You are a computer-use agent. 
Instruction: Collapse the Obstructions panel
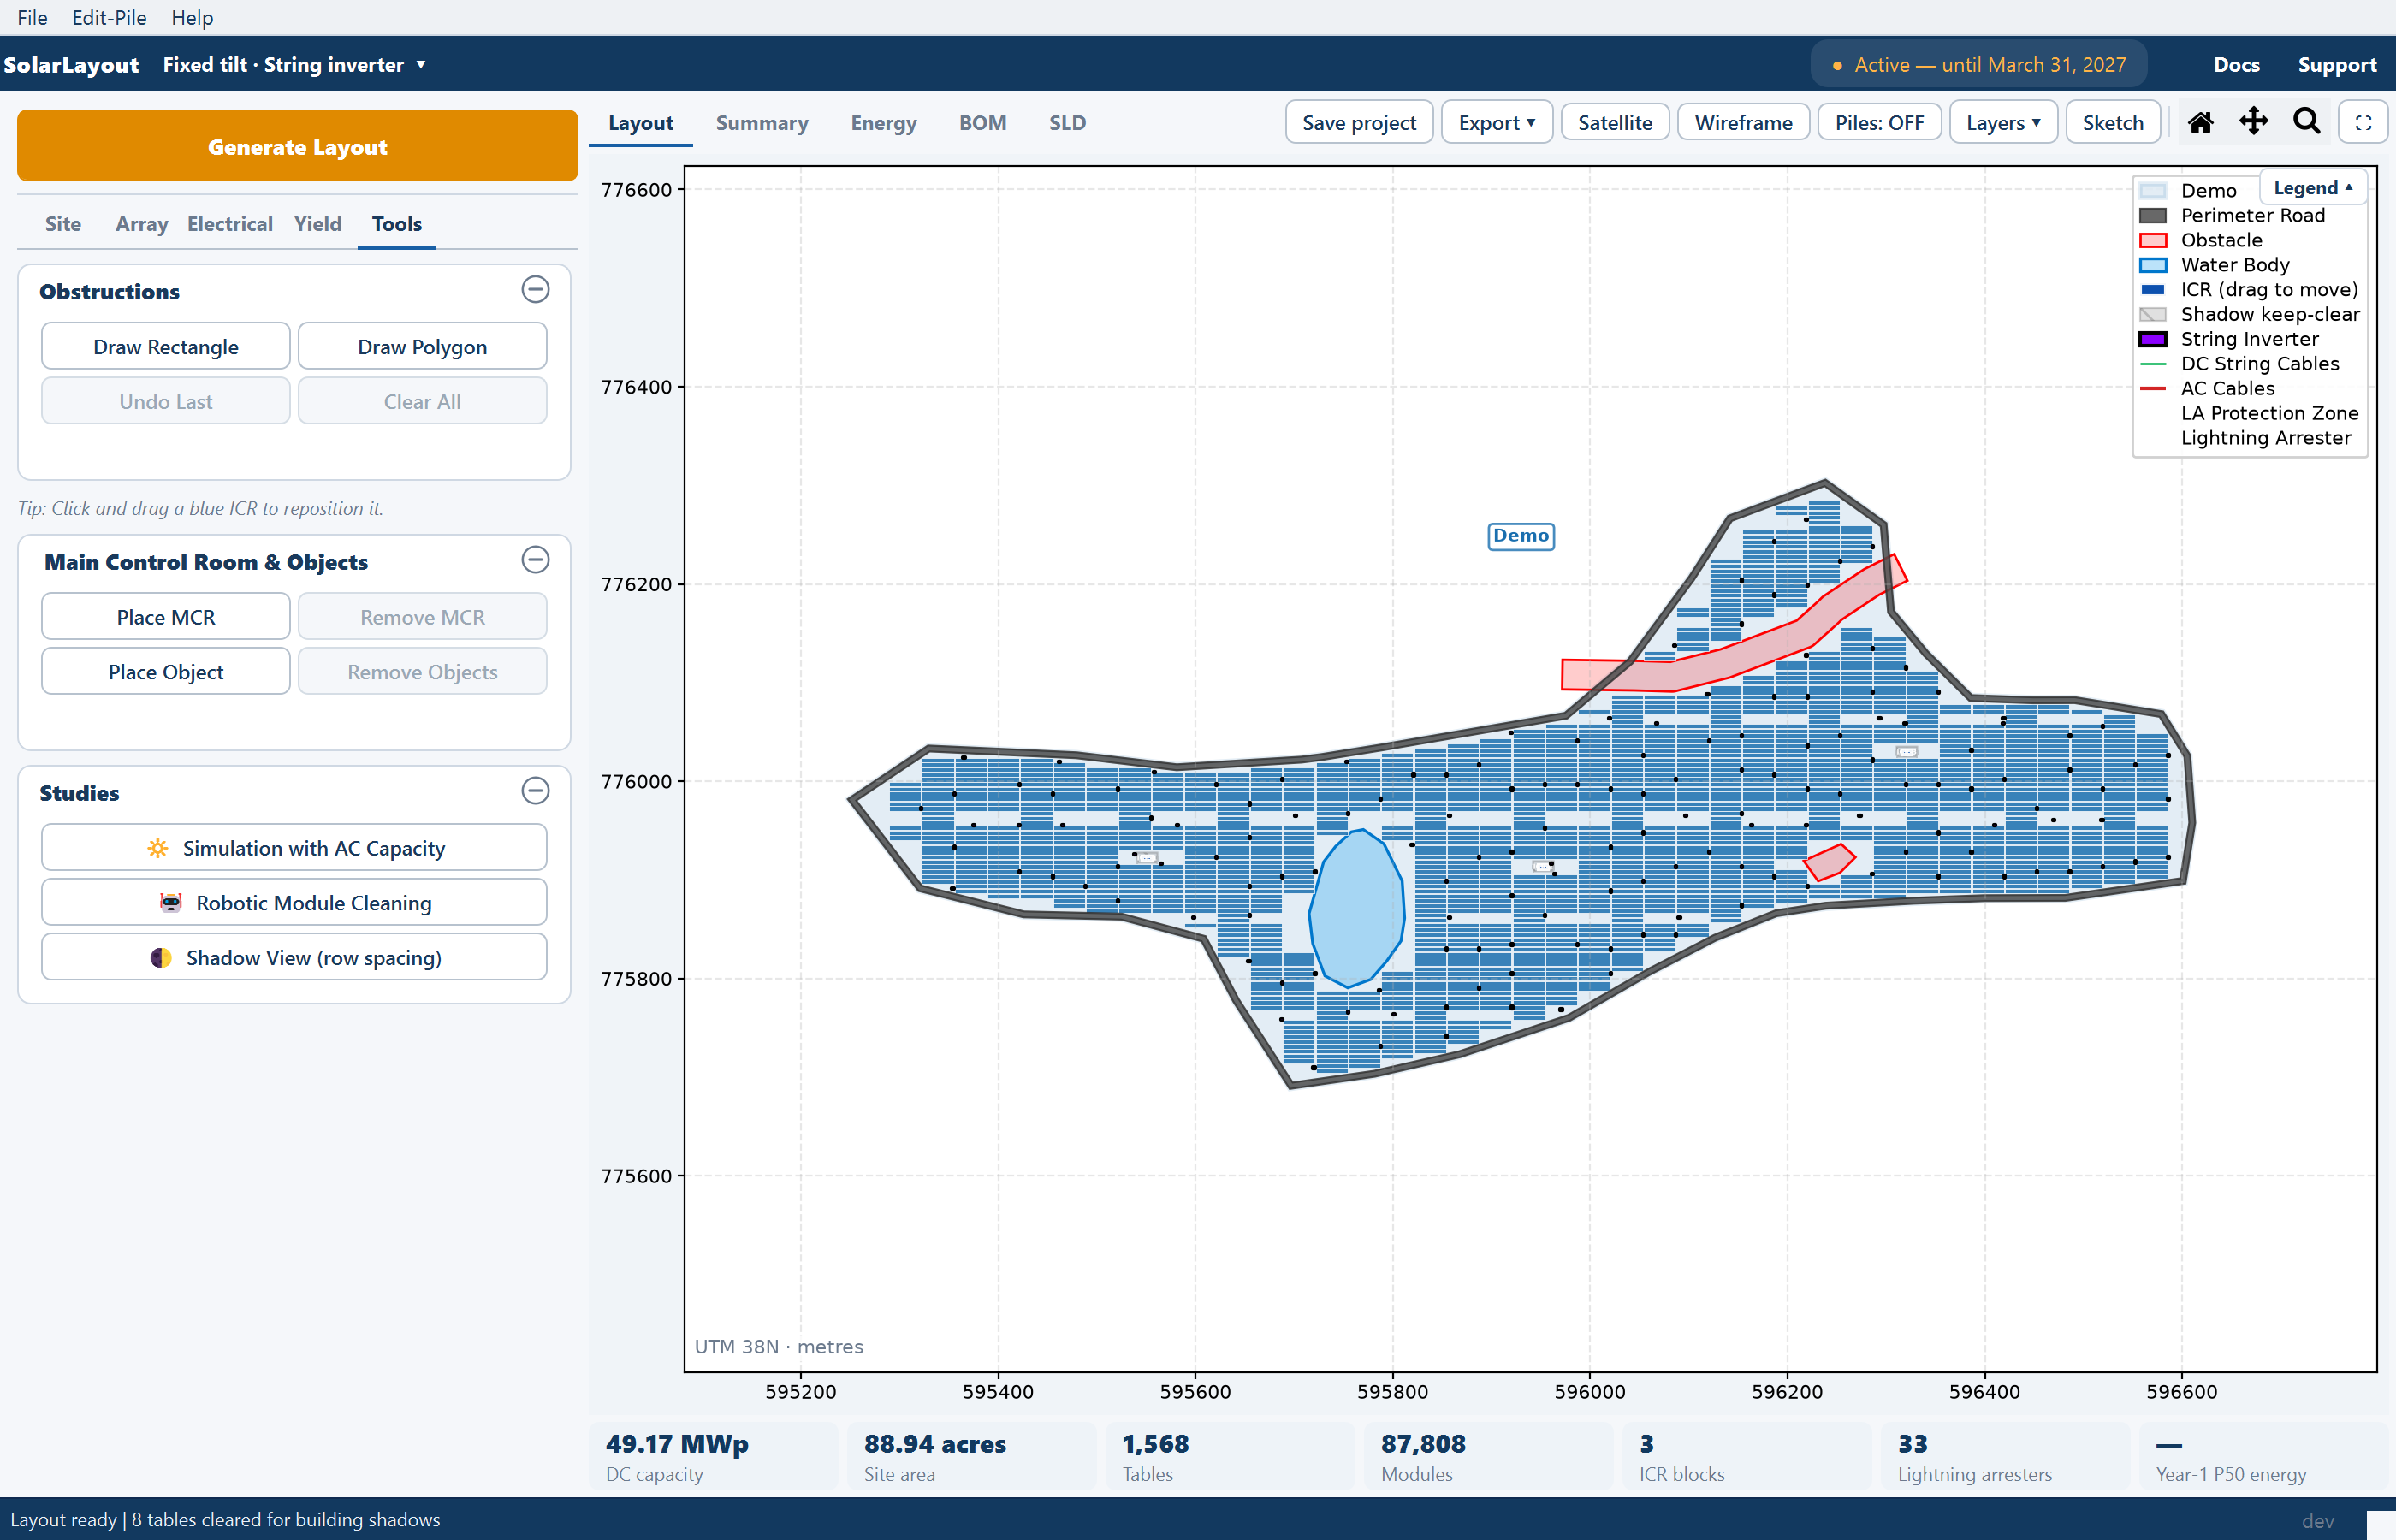[x=536, y=290]
